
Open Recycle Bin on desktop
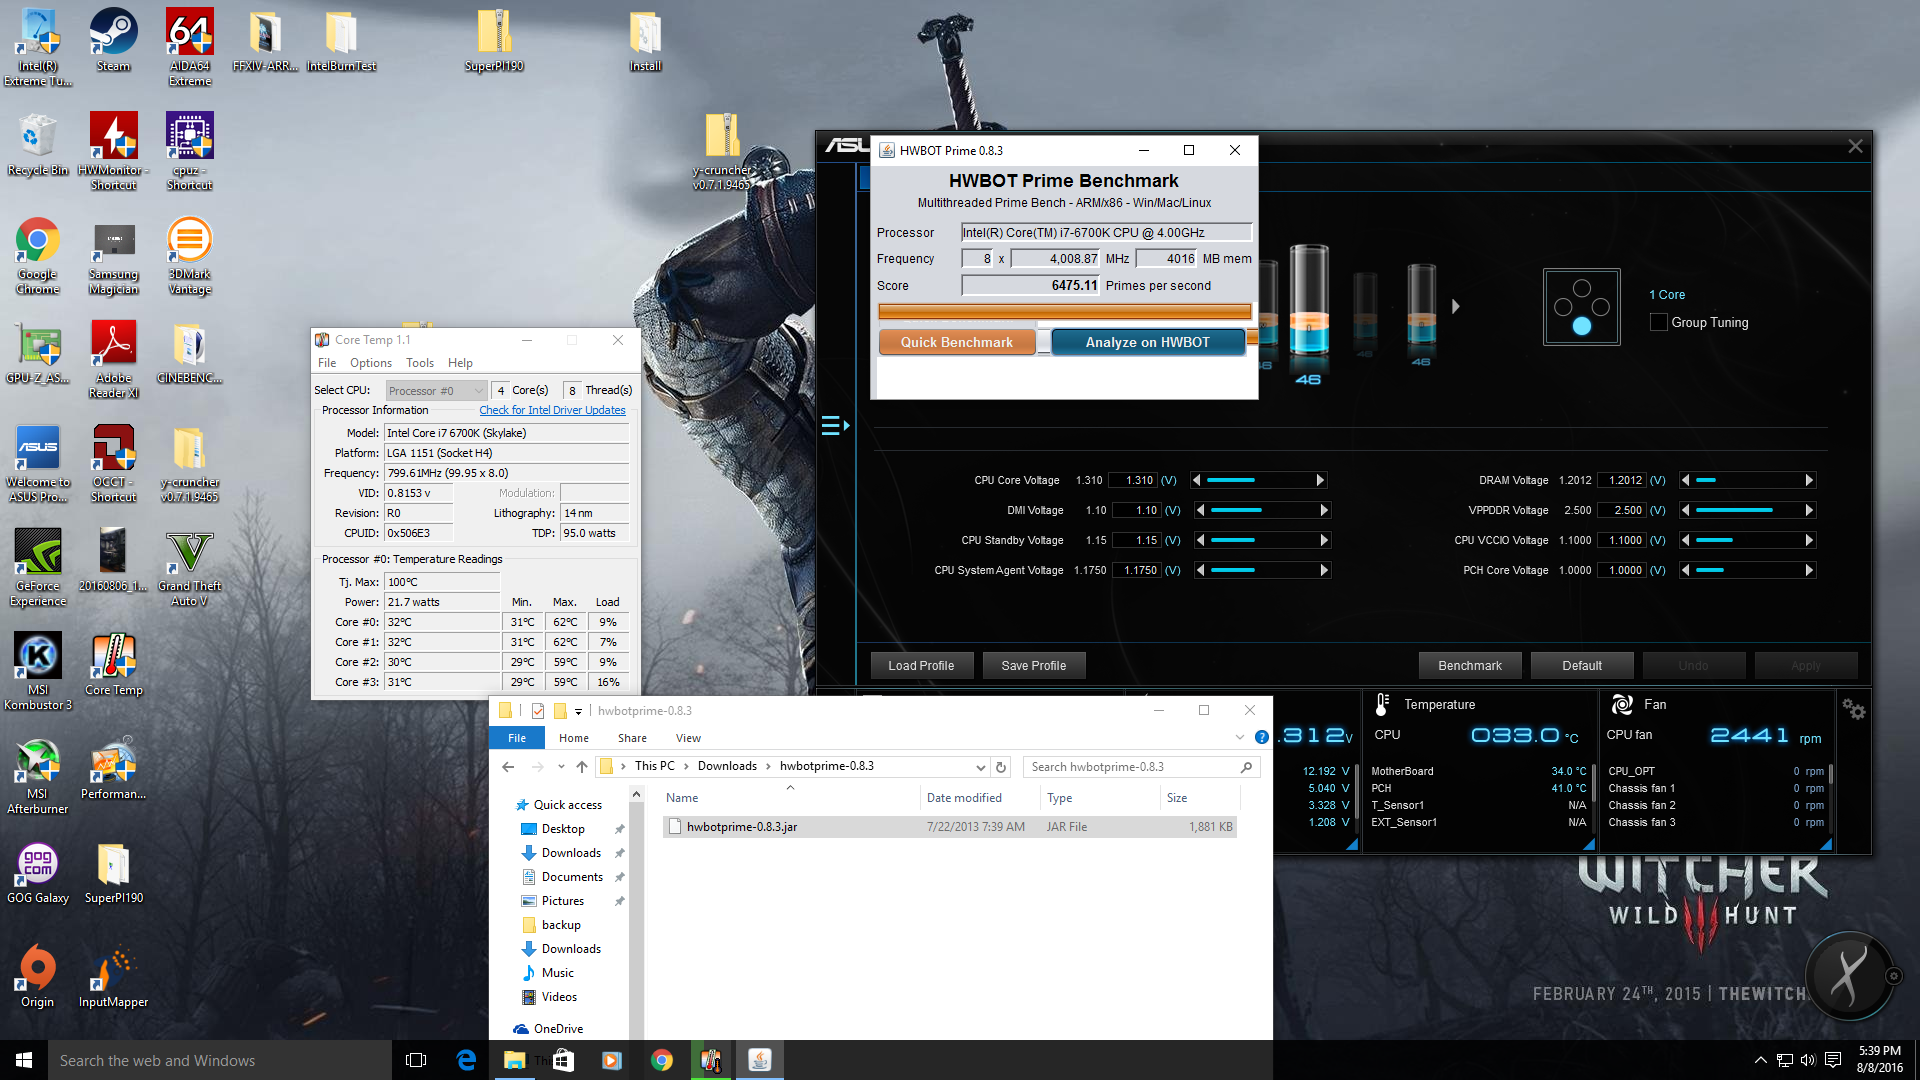[38, 144]
